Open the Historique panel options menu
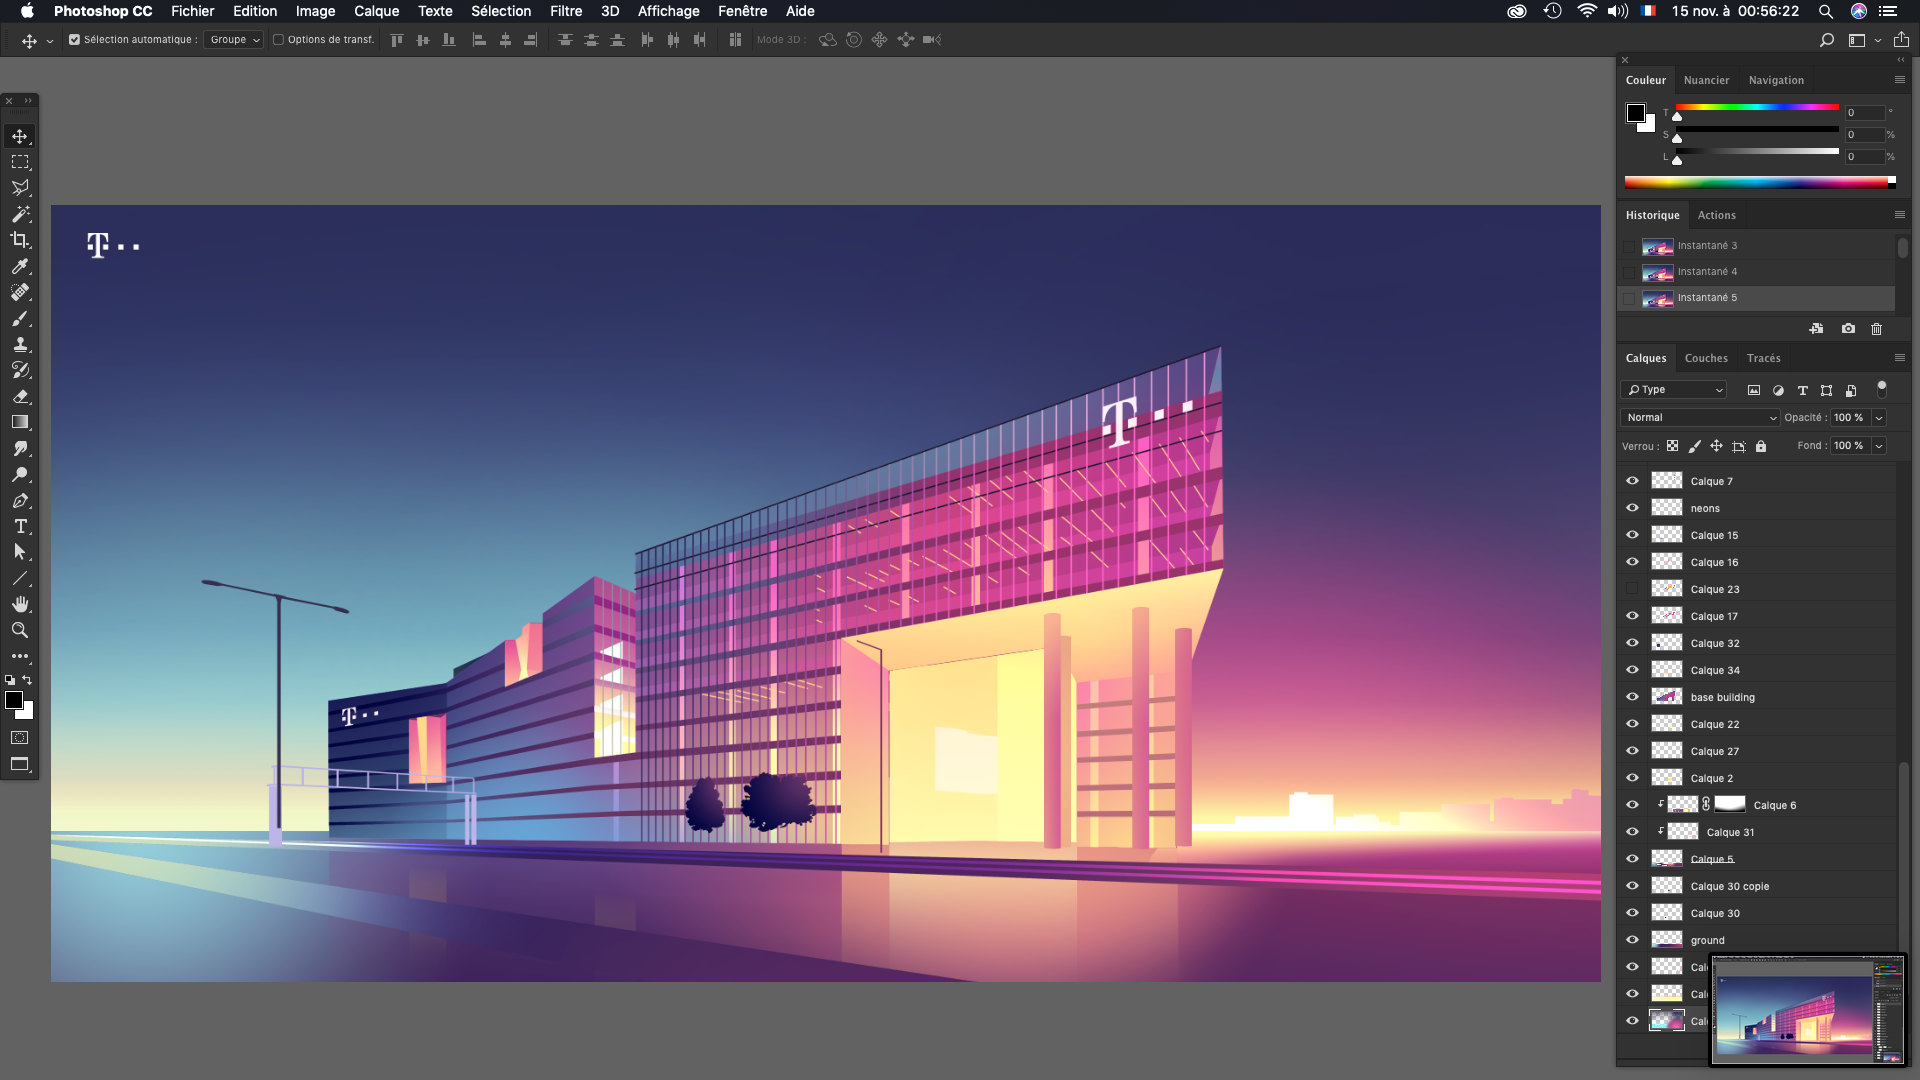This screenshot has height=1080, width=1920. click(1899, 215)
